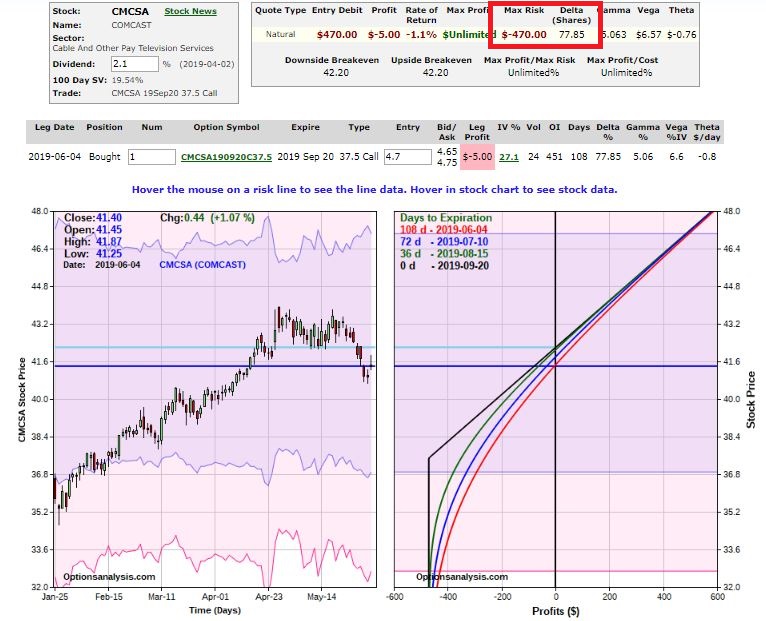Click the Theta $/day cell -0.8
Screen dimensions: 766x621
pyautogui.click(x=707, y=157)
